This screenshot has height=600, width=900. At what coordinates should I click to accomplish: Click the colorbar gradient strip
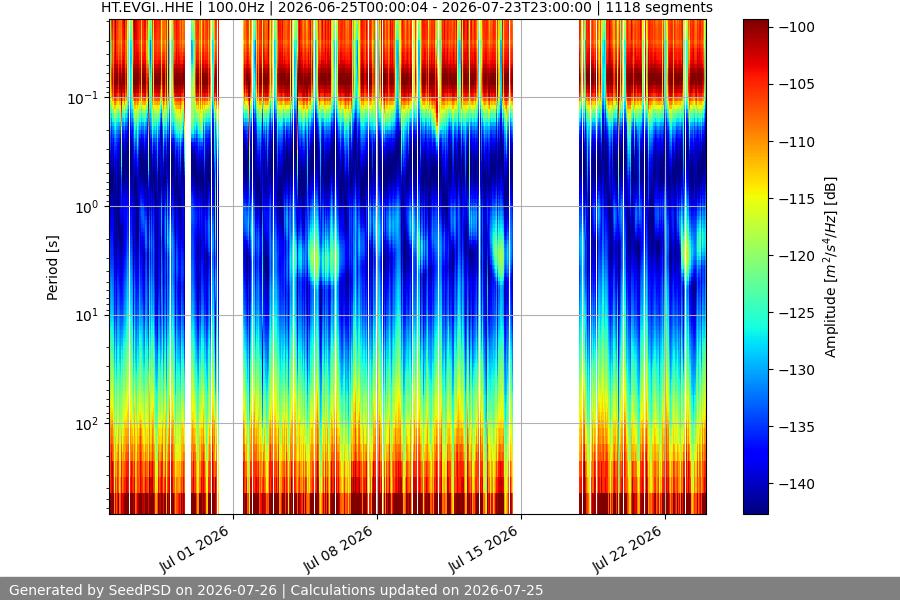click(x=755, y=267)
